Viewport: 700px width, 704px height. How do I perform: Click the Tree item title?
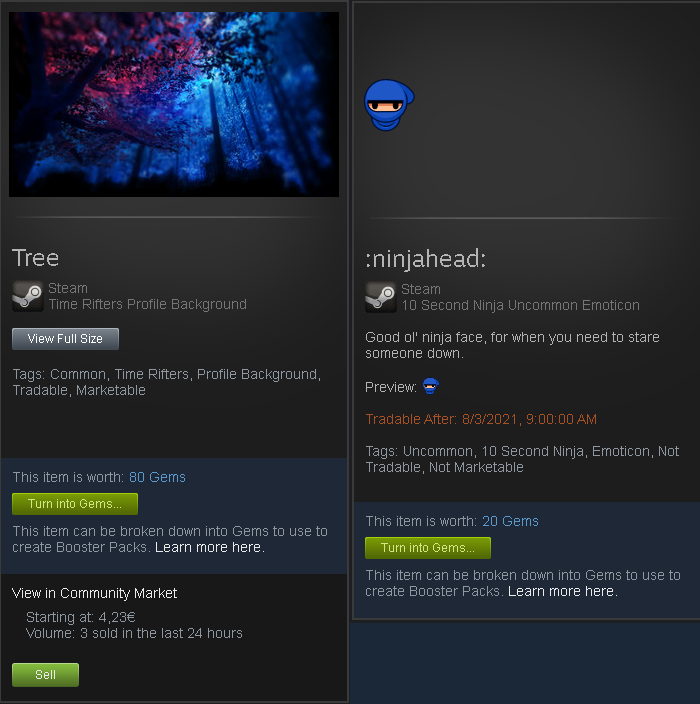click(x=35, y=258)
